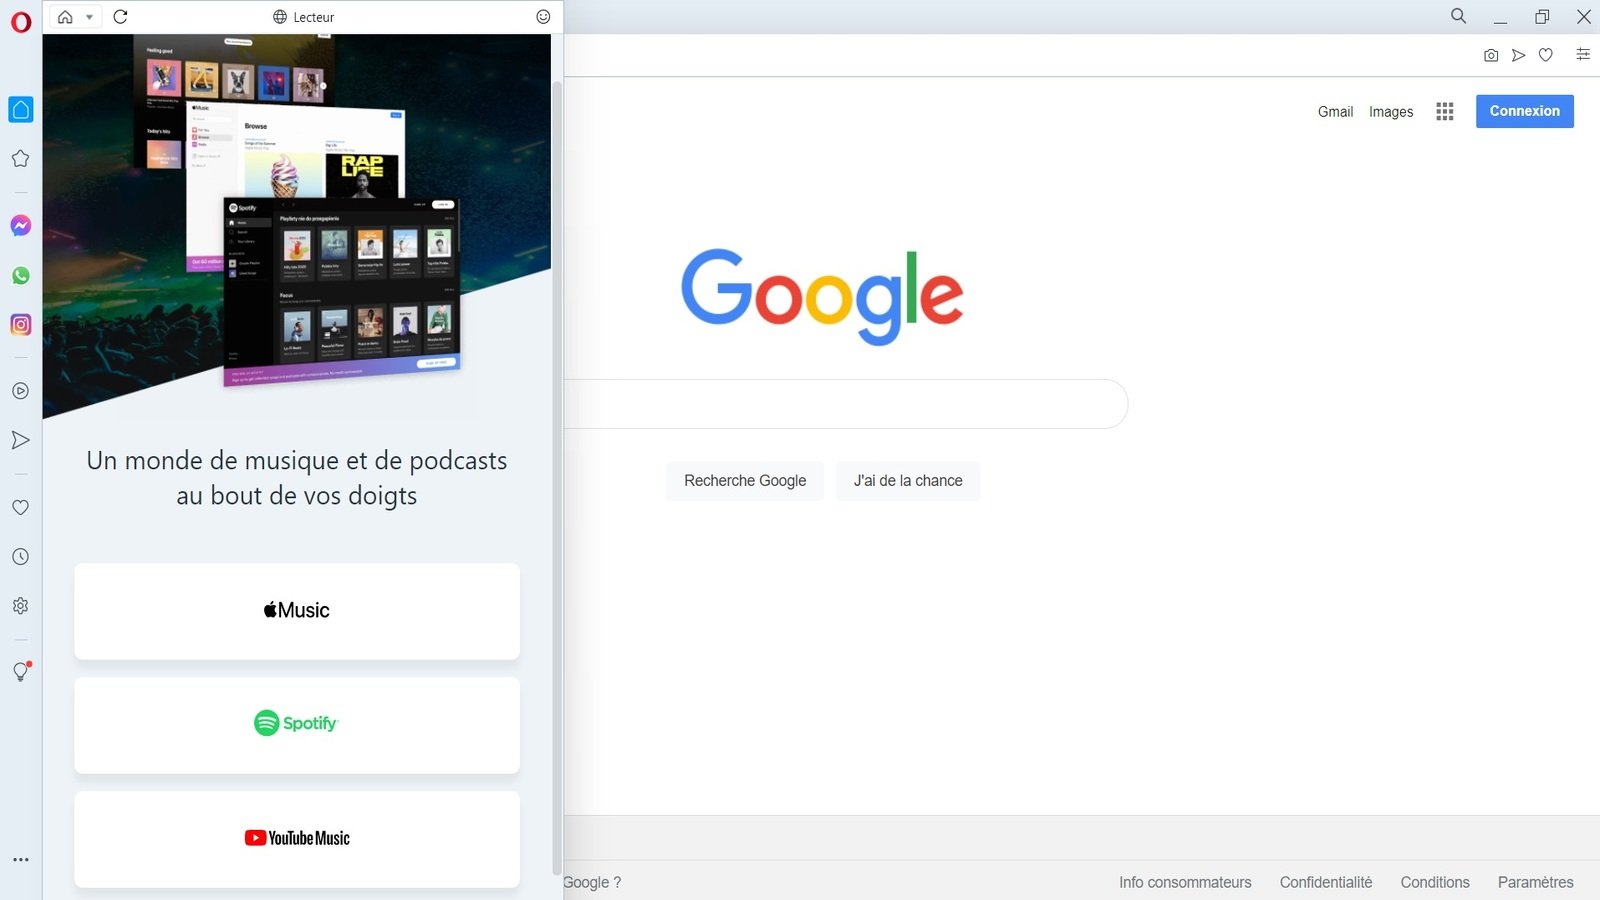Open the History clock icon in sidebar

[x=20, y=557]
